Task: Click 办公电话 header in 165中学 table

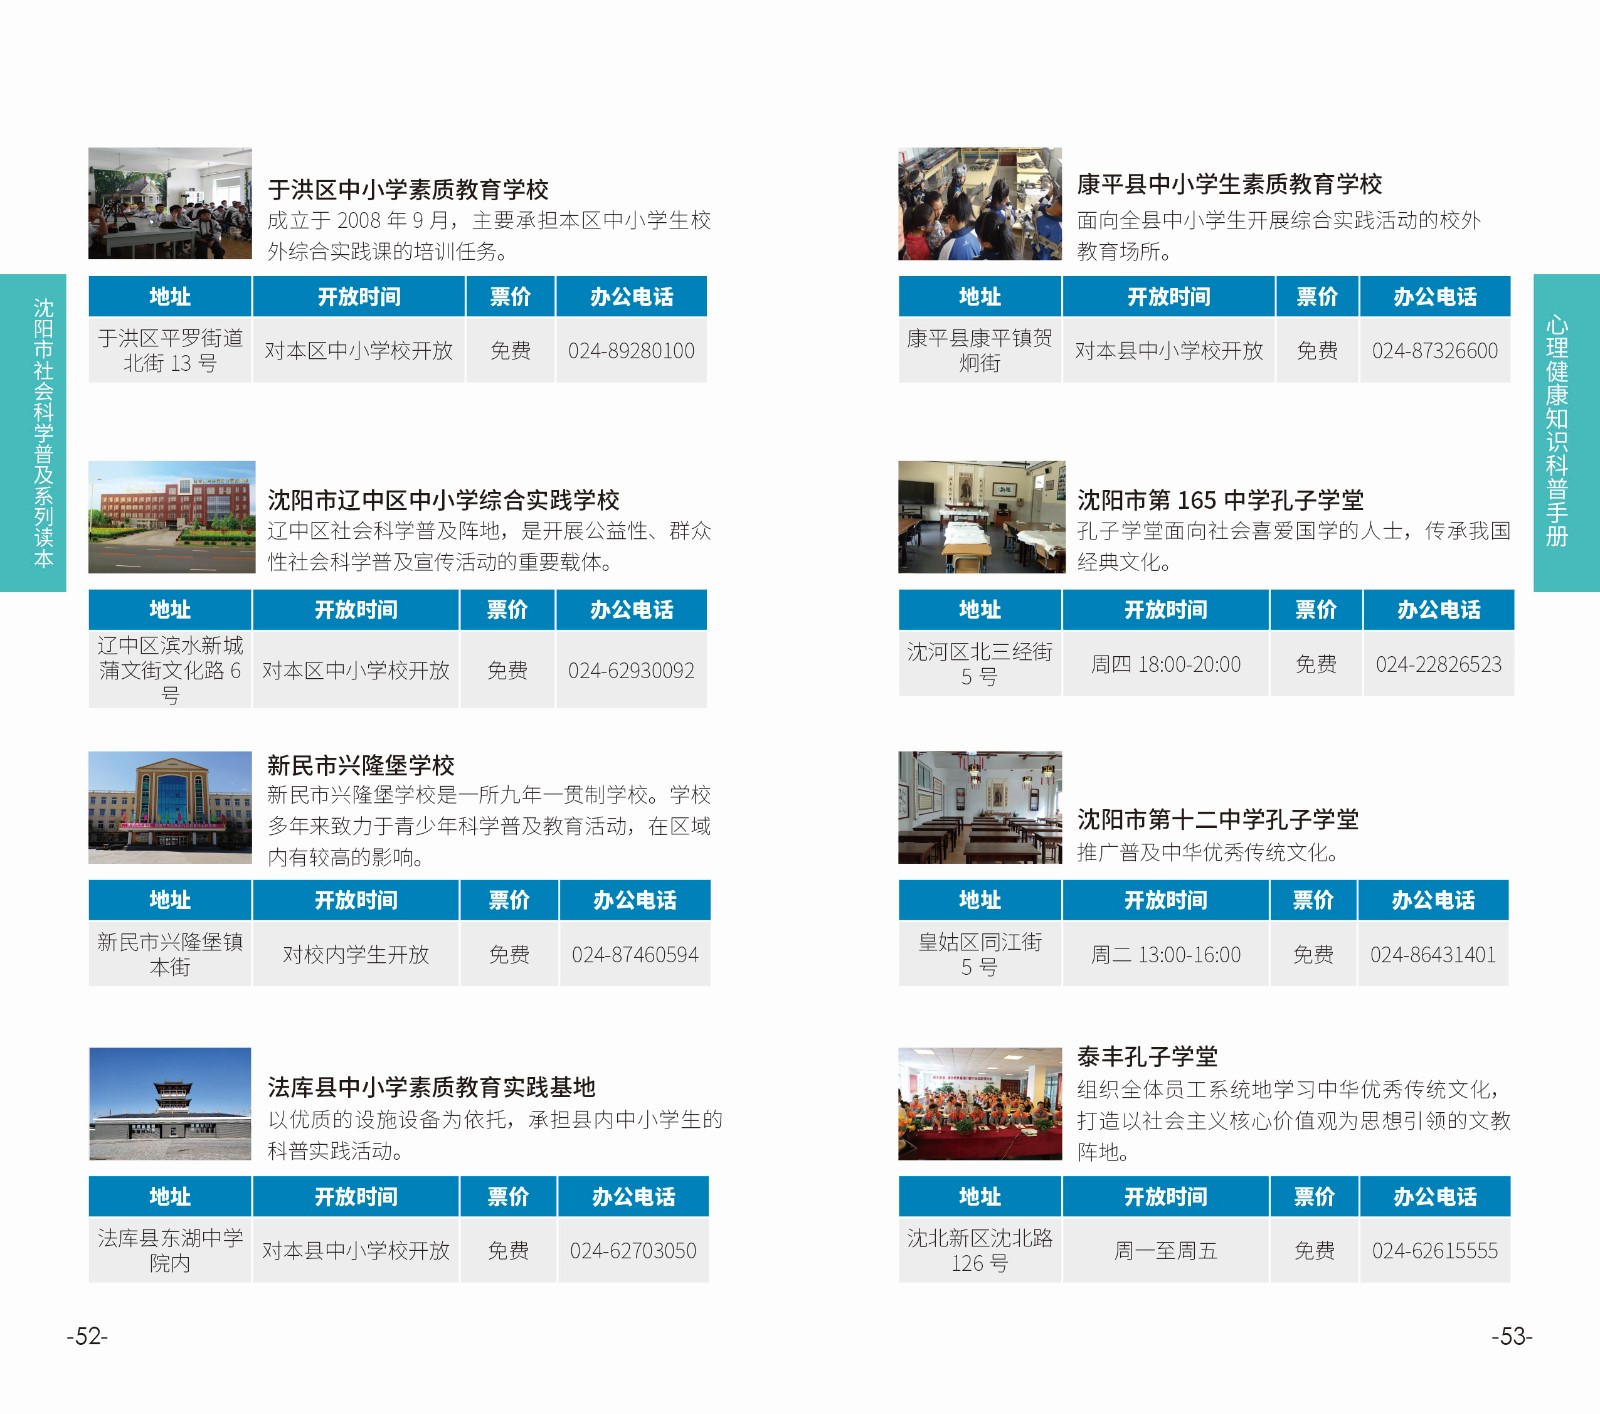Action: pos(1439,610)
